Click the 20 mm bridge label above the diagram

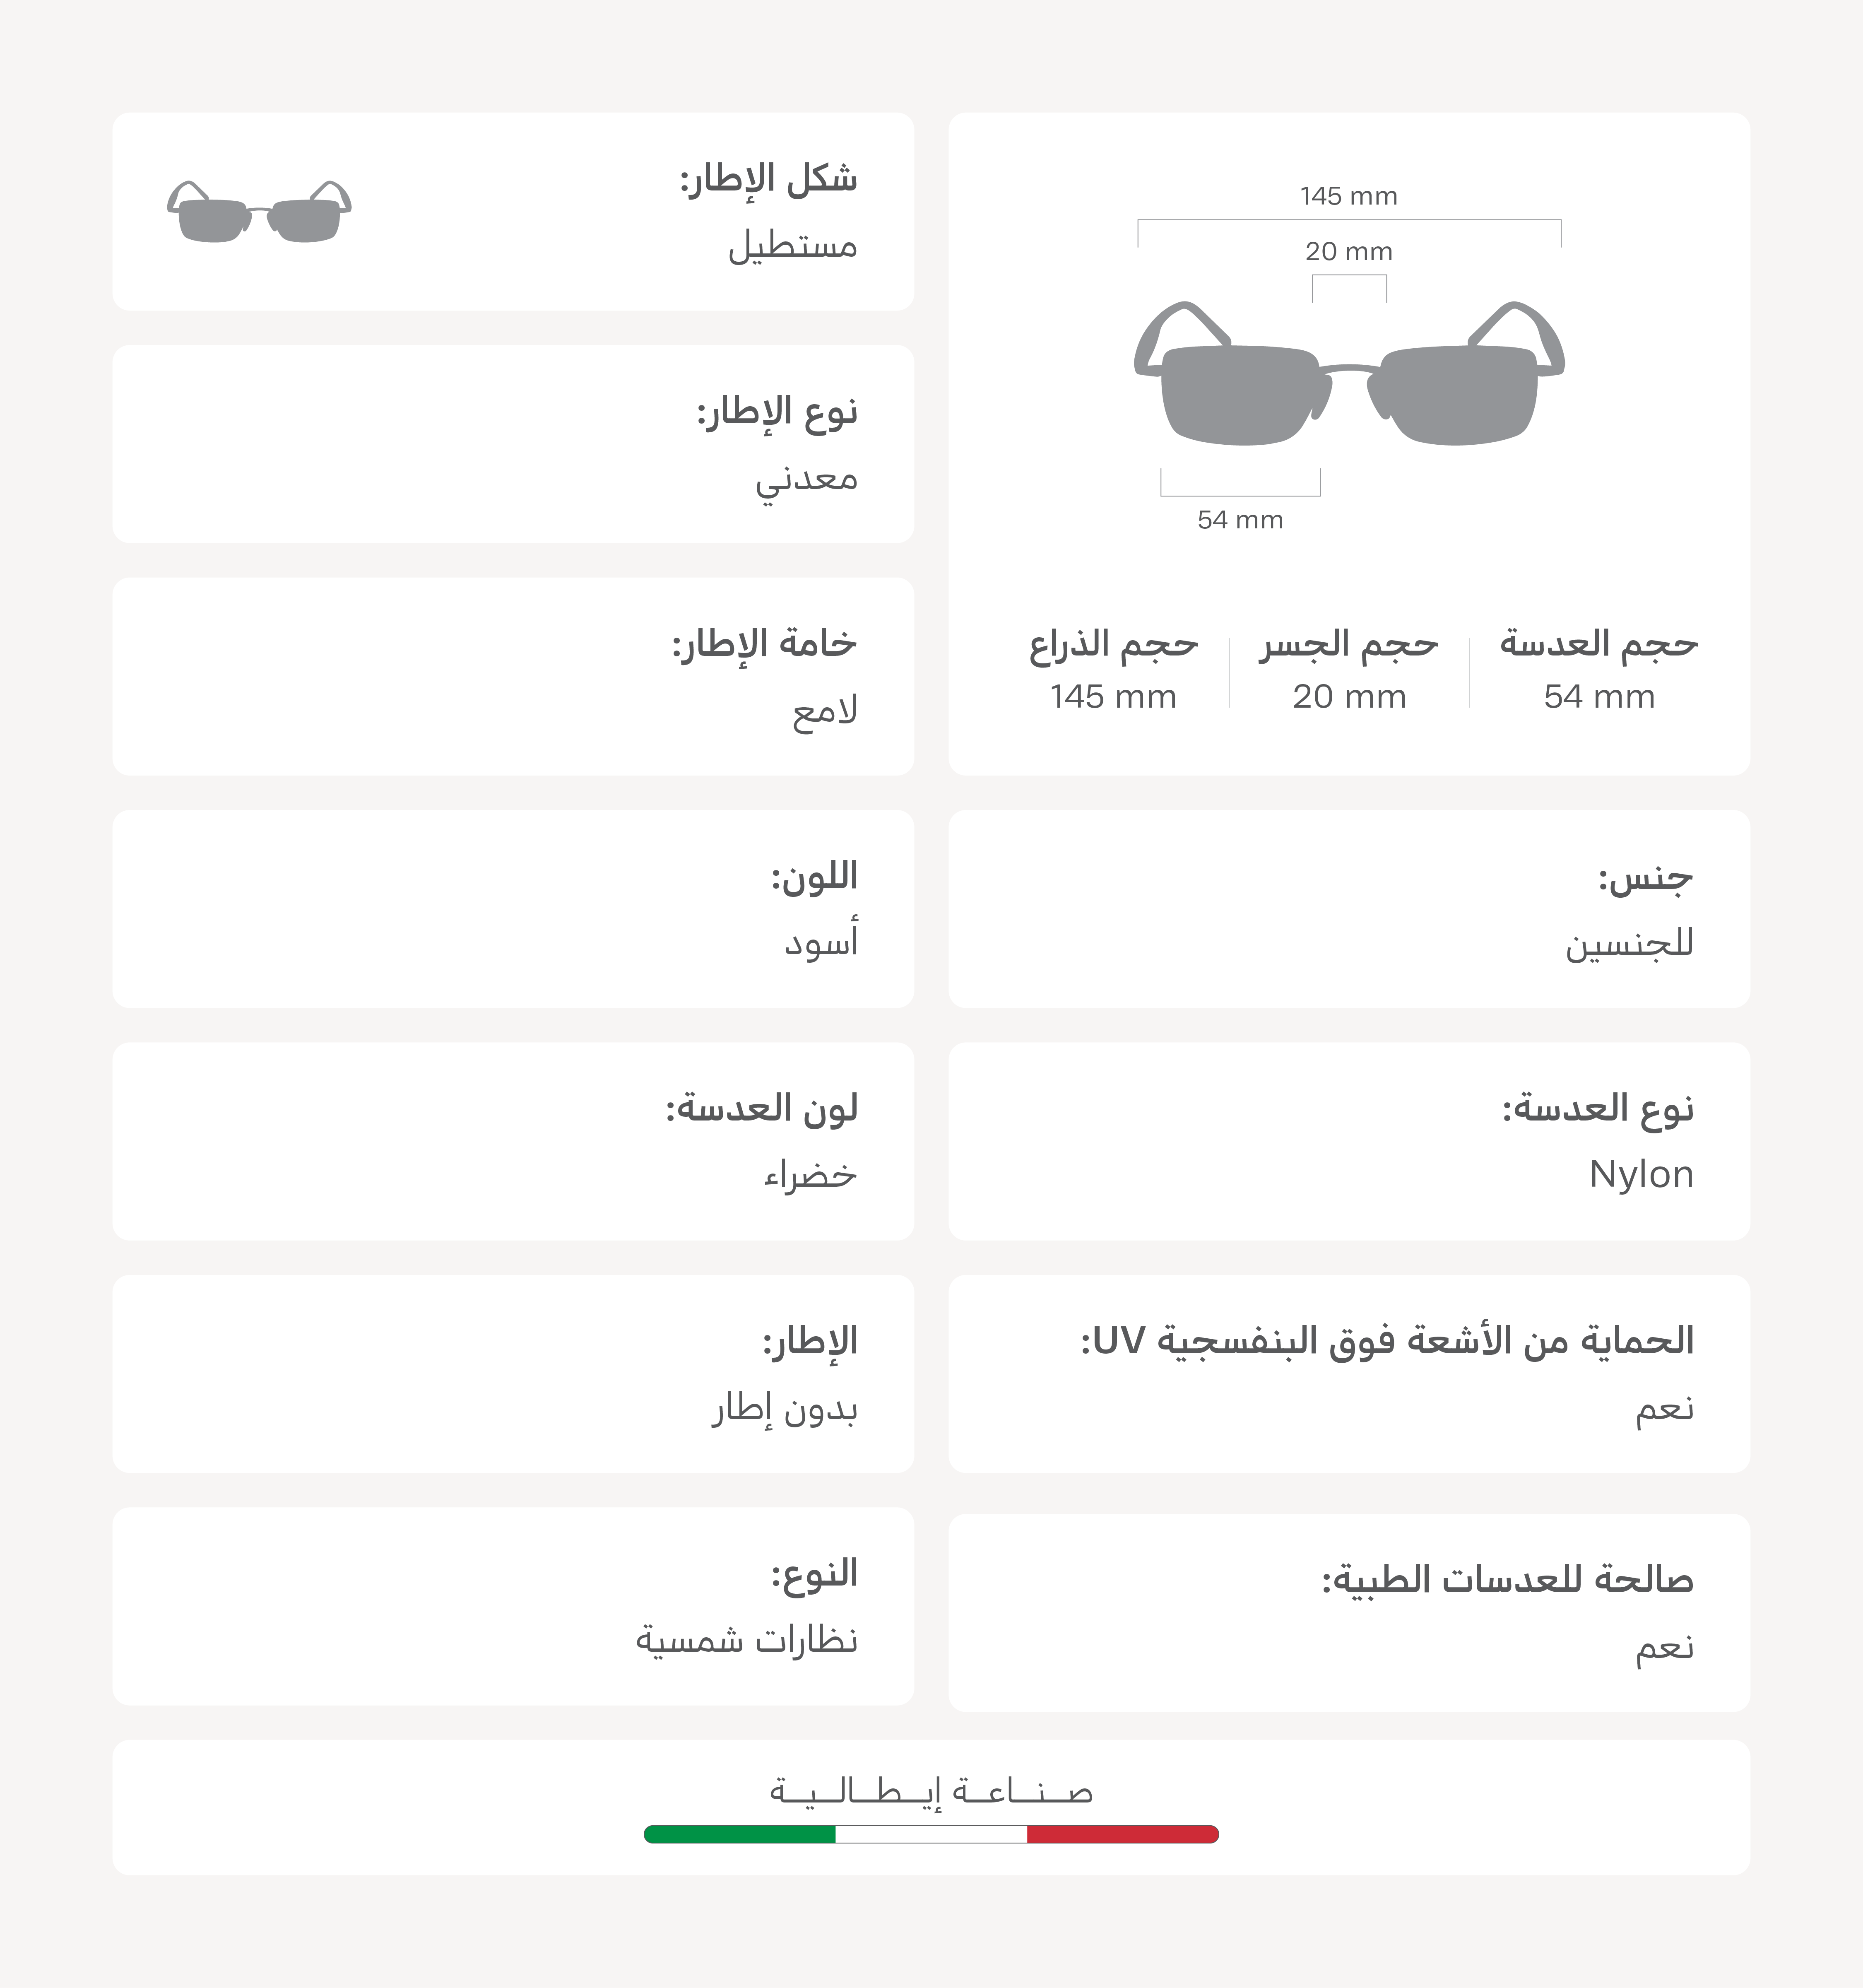[x=1348, y=252]
